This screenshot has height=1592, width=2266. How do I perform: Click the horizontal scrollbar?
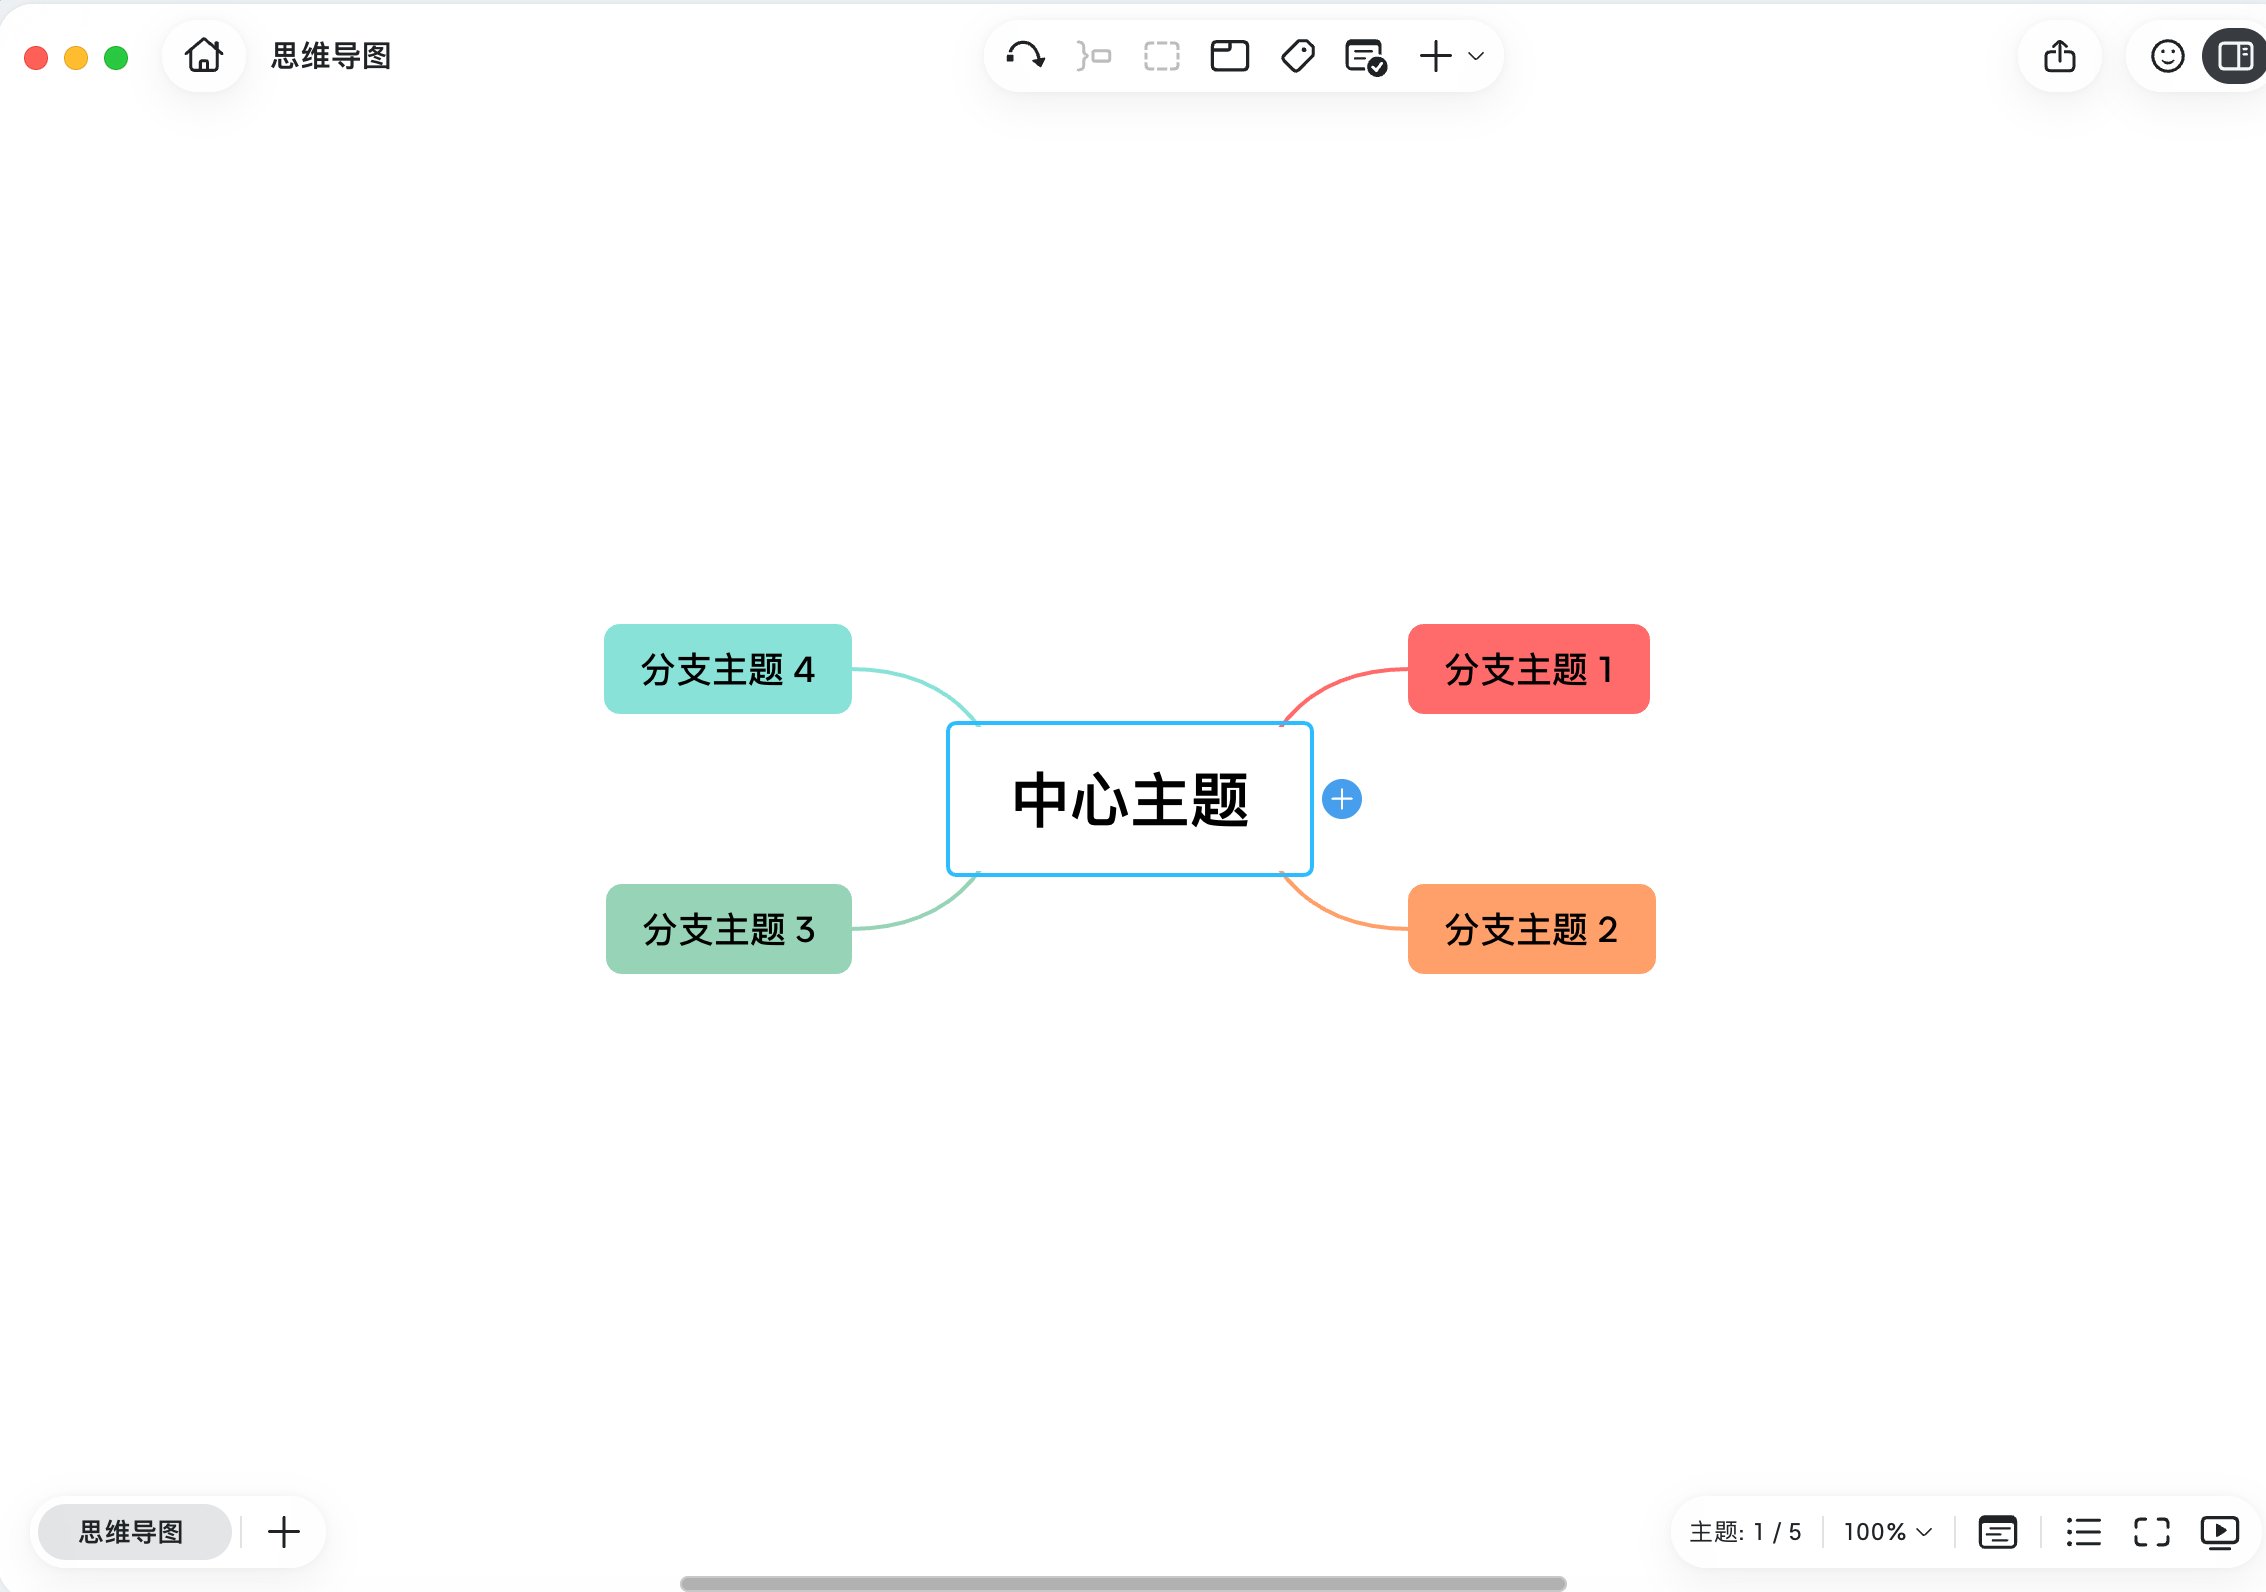coord(1123,1583)
